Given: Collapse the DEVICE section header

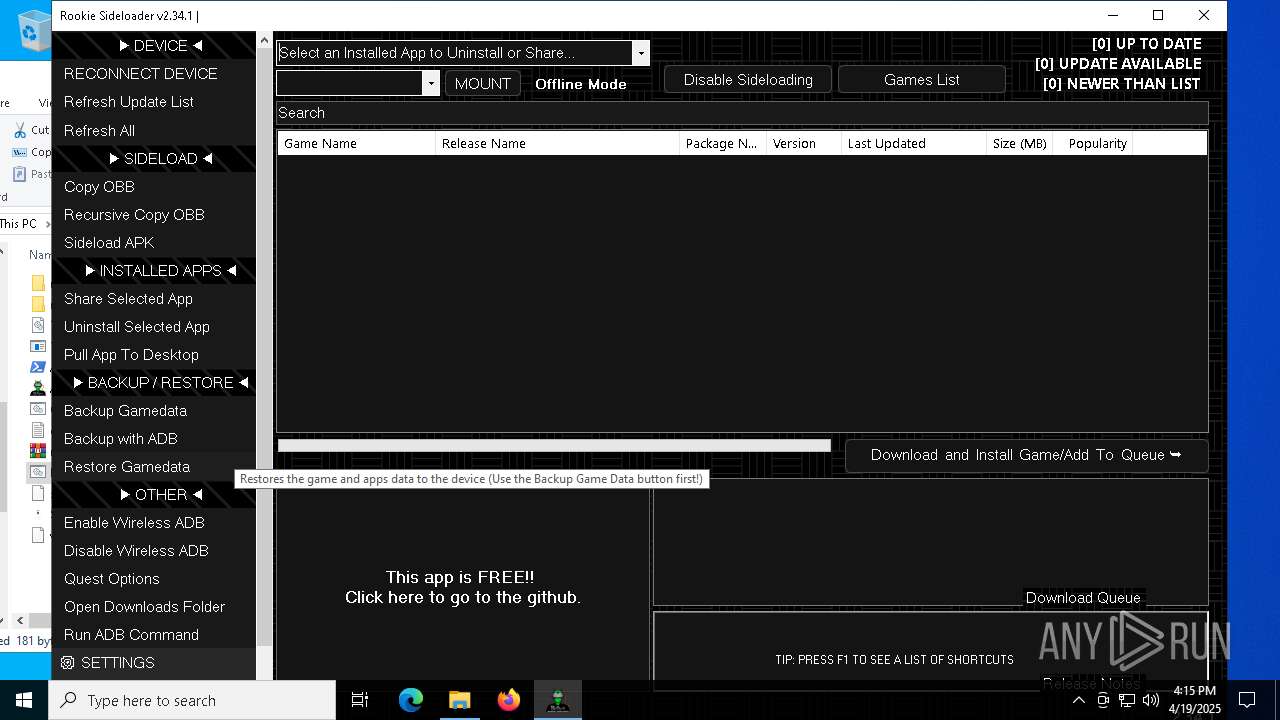Looking at the screenshot, I should click(154, 46).
